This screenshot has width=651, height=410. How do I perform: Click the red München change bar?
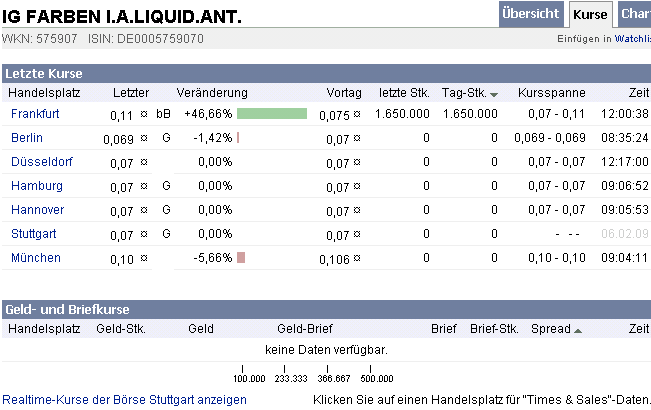(241, 258)
